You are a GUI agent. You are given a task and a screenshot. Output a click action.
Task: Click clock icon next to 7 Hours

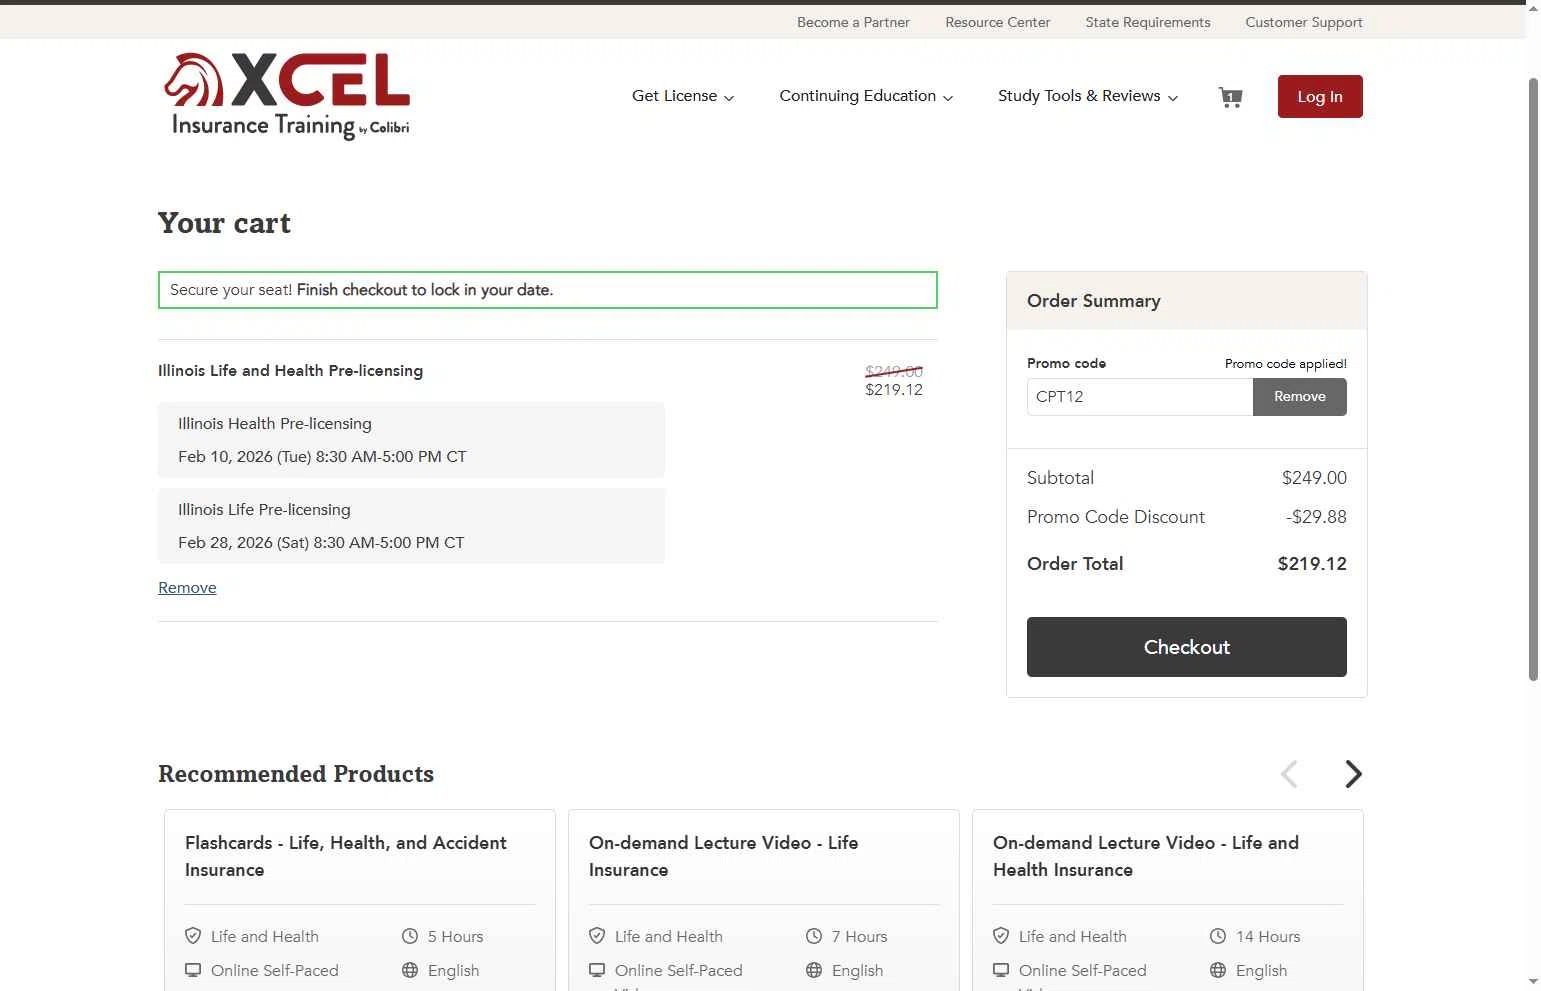[814, 936]
